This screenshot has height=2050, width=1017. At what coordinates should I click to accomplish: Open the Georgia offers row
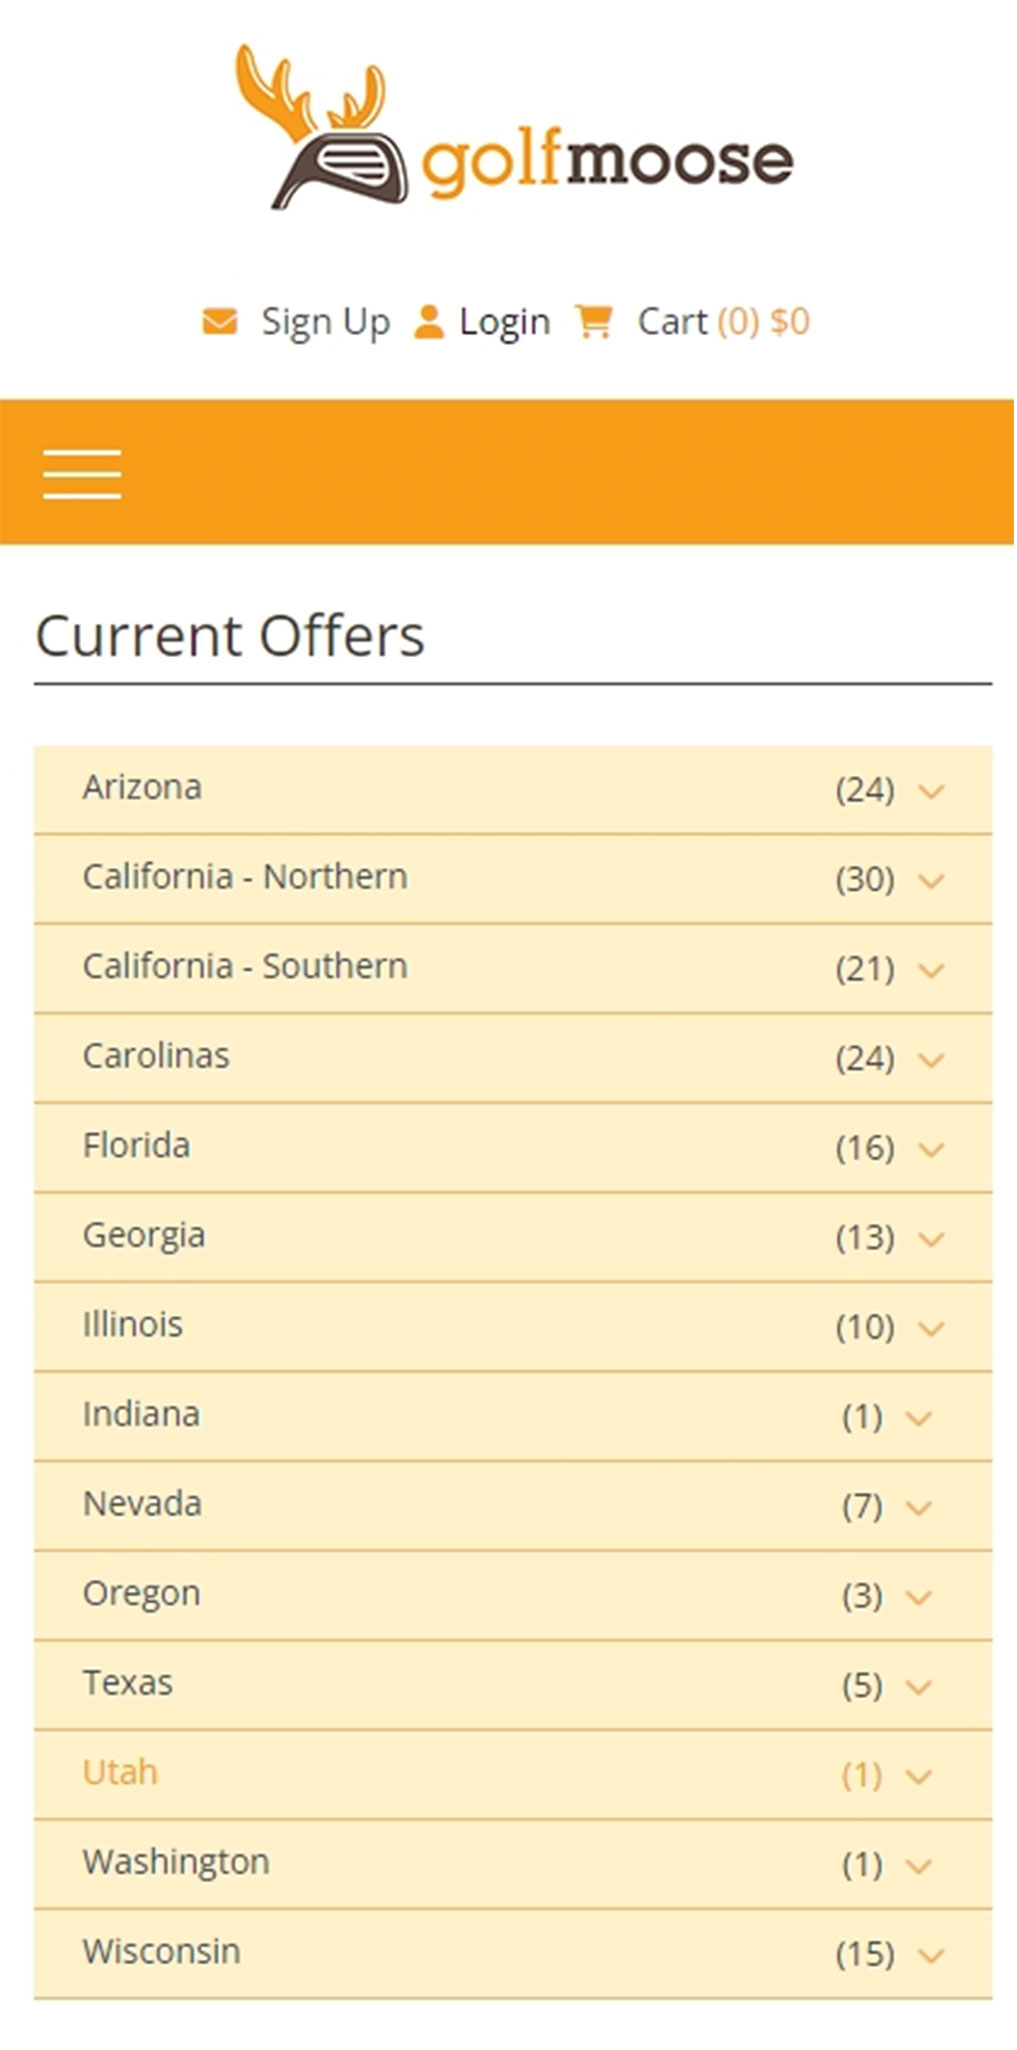pyautogui.click(x=144, y=1235)
